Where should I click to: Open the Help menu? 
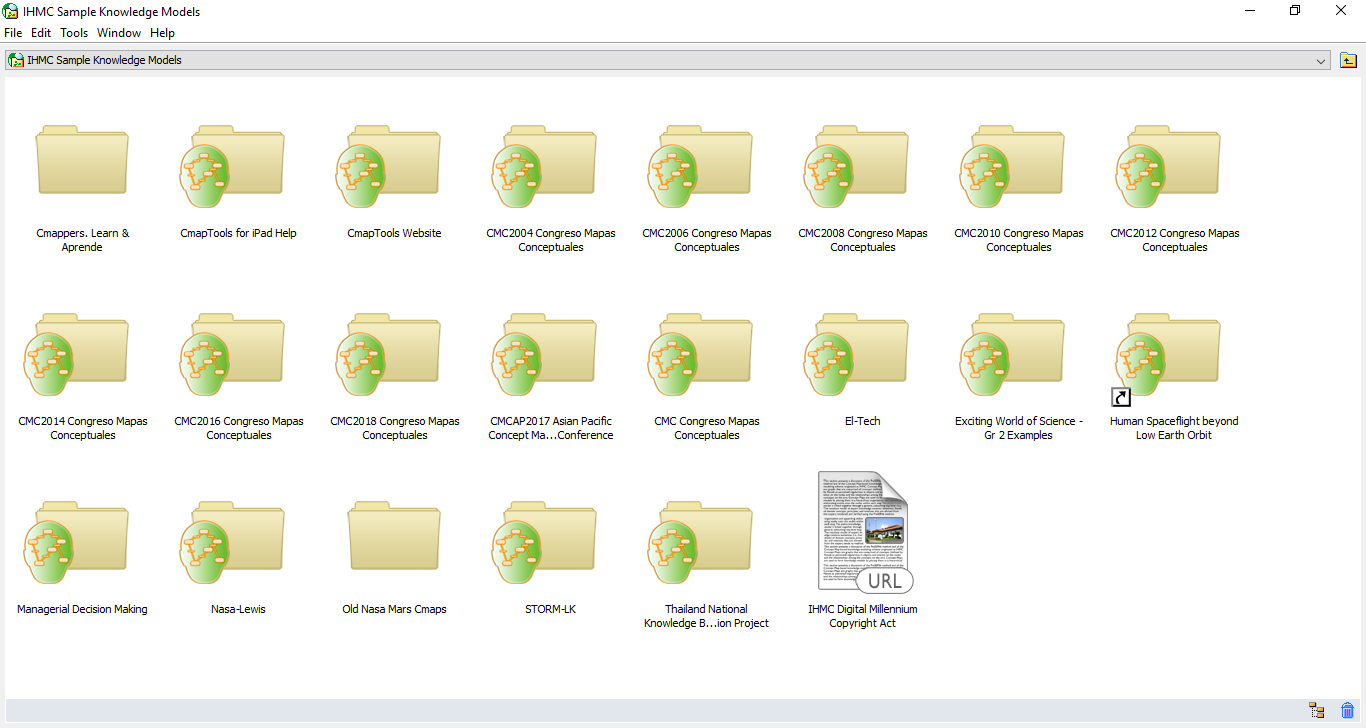[162, 33]
